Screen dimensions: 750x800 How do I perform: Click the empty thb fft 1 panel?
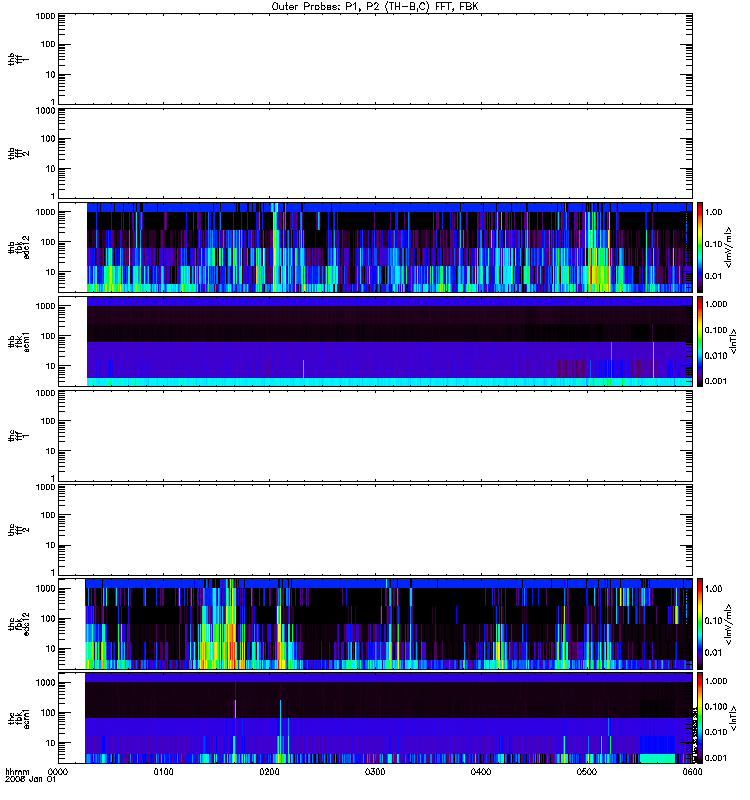point(375,59)
